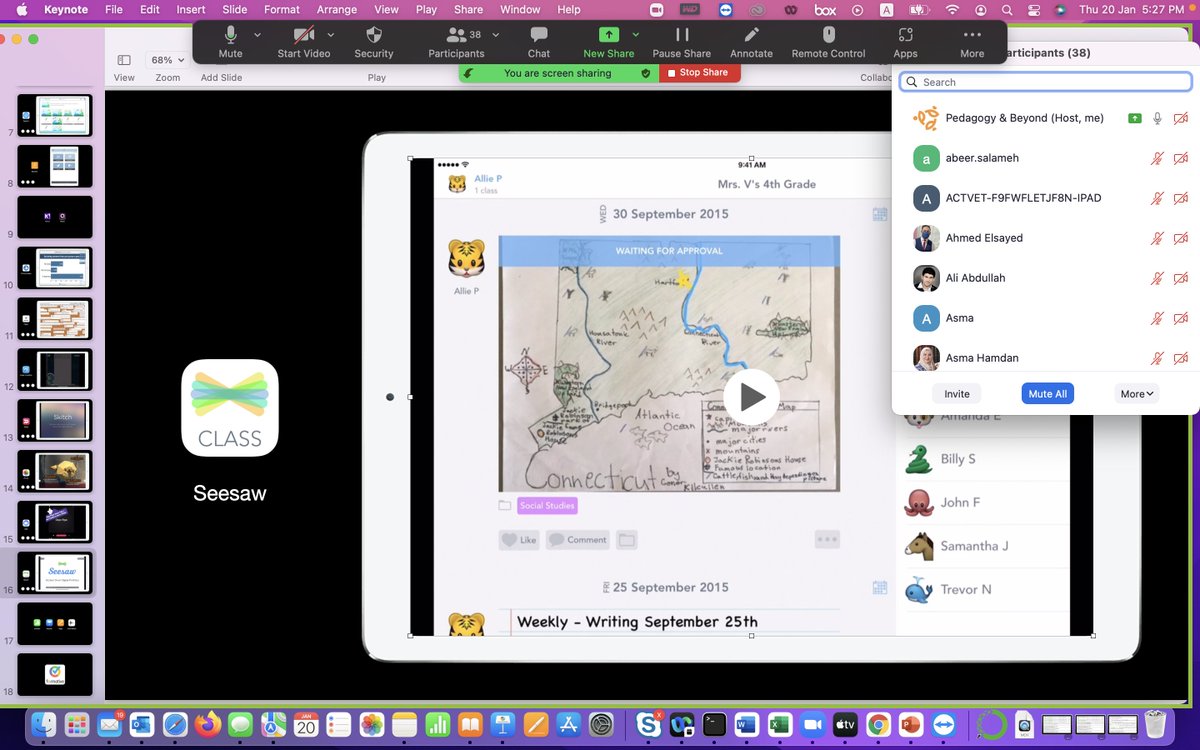The height and width of the screenshot is (750, 1200).
Task: Toggle abeer.salameh muted microphone icon
Action: point(1157,158)
